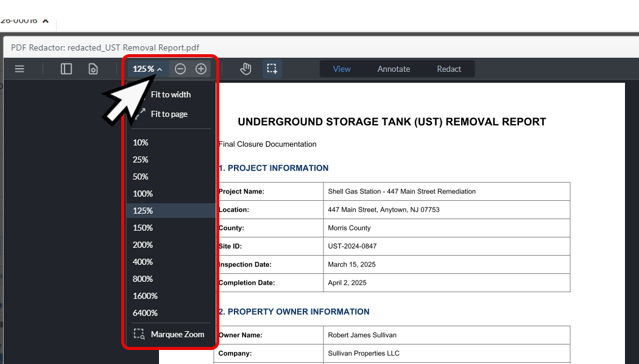Click the zoom in plus icon
639x364 pixels.
click(x=201, y=69)
